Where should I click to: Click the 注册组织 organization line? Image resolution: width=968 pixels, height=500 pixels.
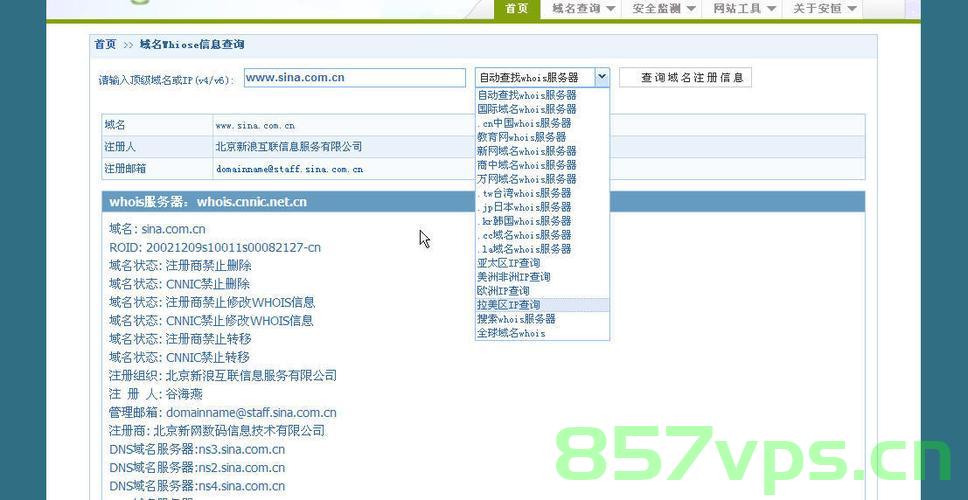[x=223, y=376]
